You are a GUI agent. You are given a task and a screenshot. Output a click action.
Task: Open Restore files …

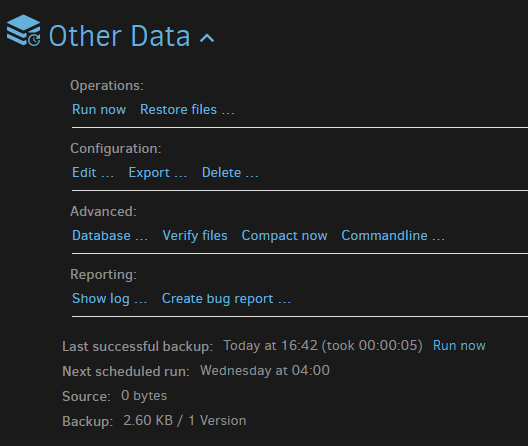(187, 109)
